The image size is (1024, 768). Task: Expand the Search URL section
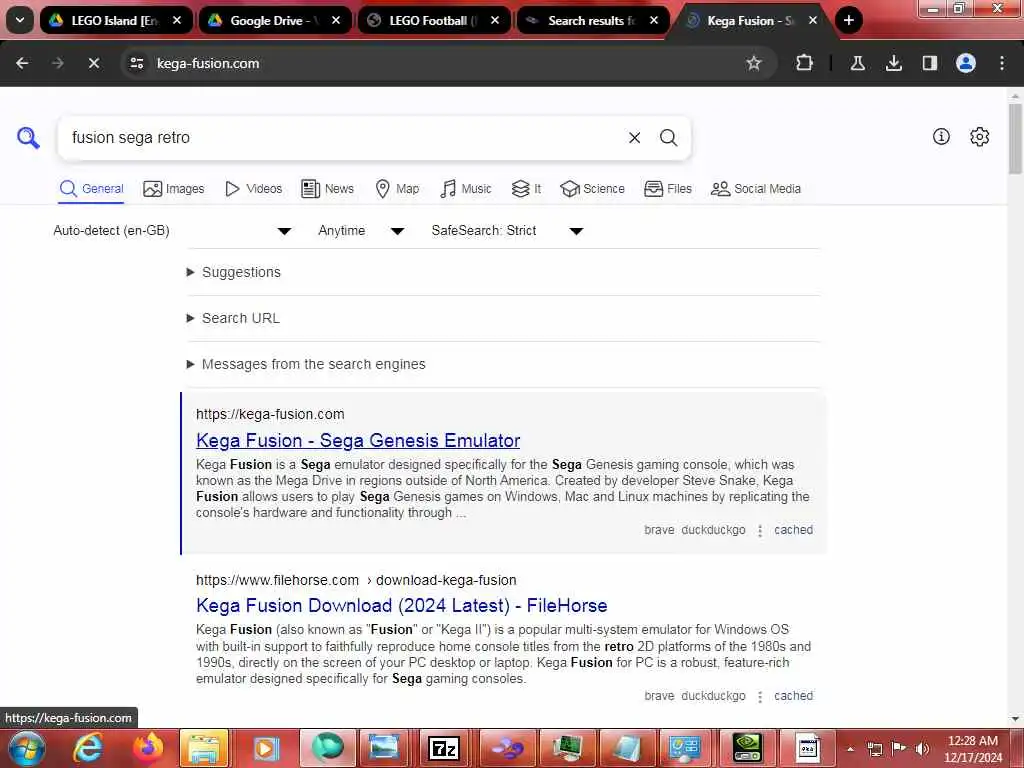click(x=234, y=318)
